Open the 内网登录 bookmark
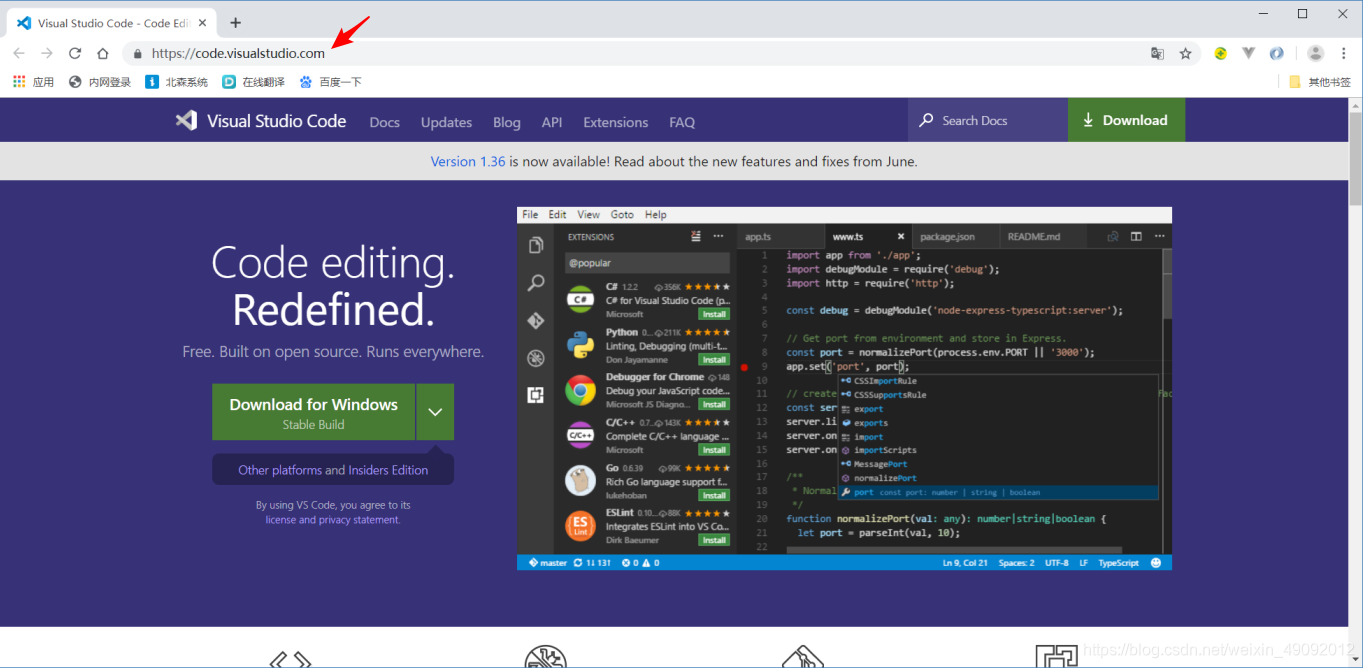 (x=100, y=82)
